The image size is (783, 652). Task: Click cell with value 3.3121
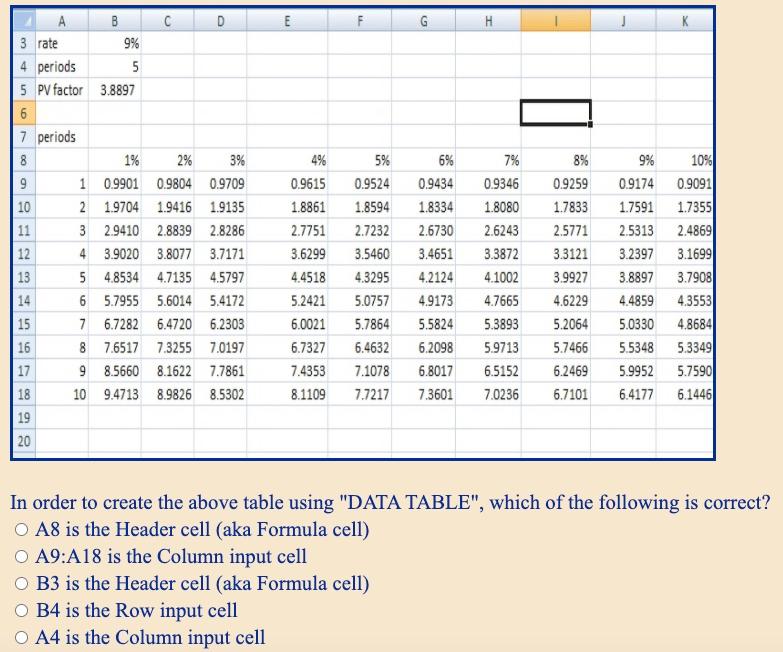coord(556,254)
